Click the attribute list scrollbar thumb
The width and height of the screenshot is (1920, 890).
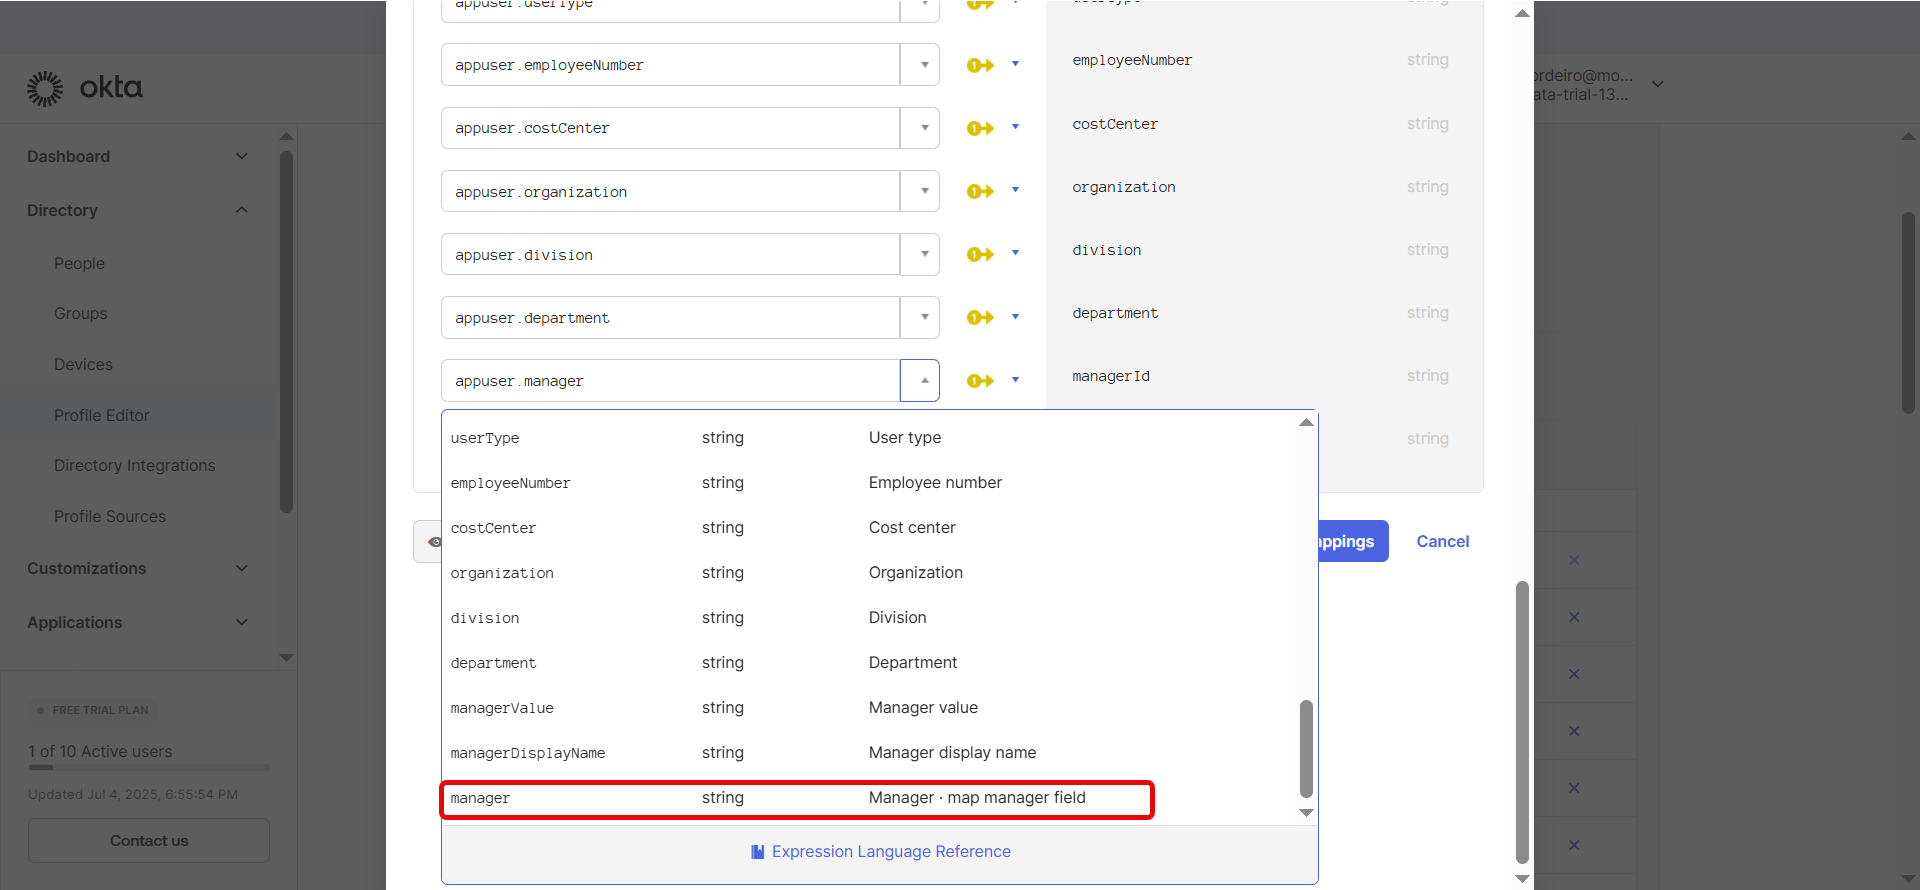tap(1306, 748)
